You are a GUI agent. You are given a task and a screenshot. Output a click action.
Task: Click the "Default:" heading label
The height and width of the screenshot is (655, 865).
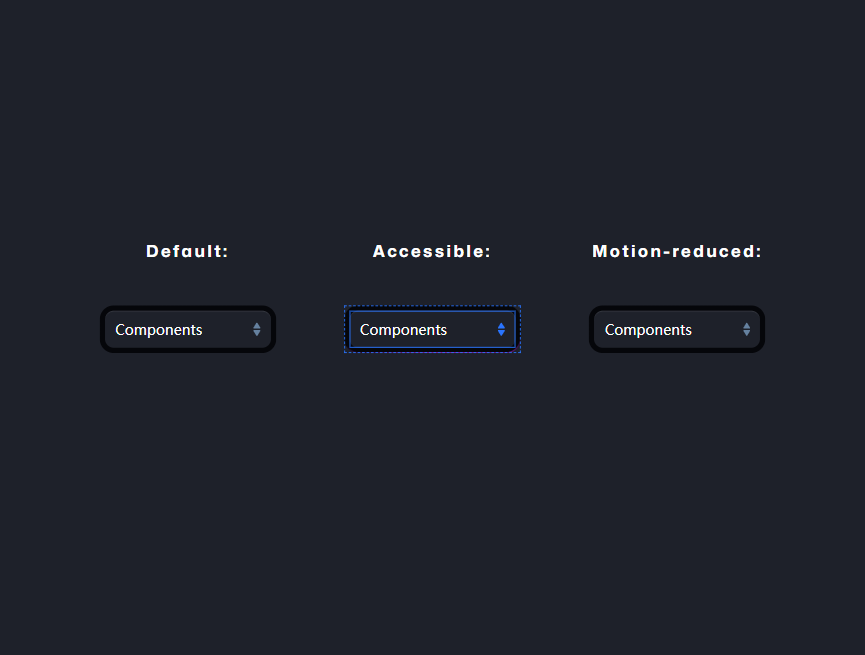(x=187, y=252)
